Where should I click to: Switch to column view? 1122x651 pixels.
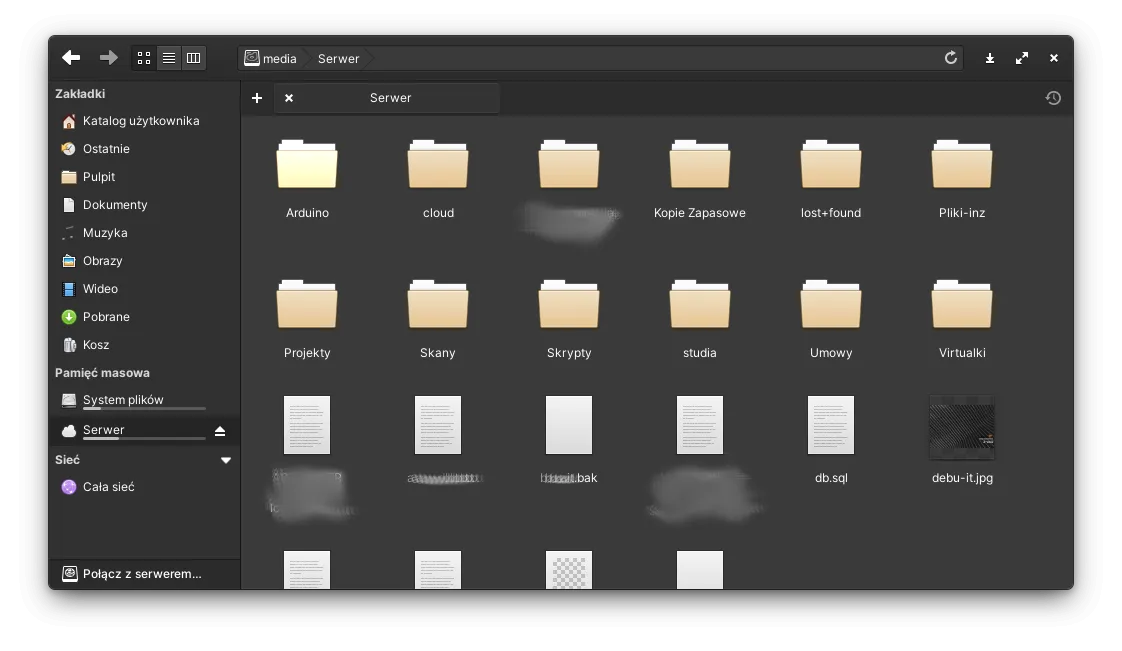(x=193, y=58)
